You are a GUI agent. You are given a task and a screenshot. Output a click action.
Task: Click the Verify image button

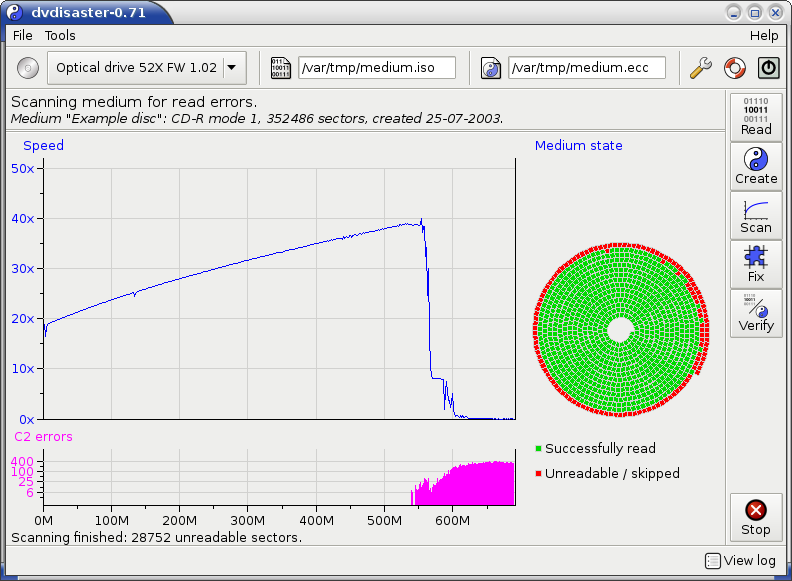(x=756, y=312)
